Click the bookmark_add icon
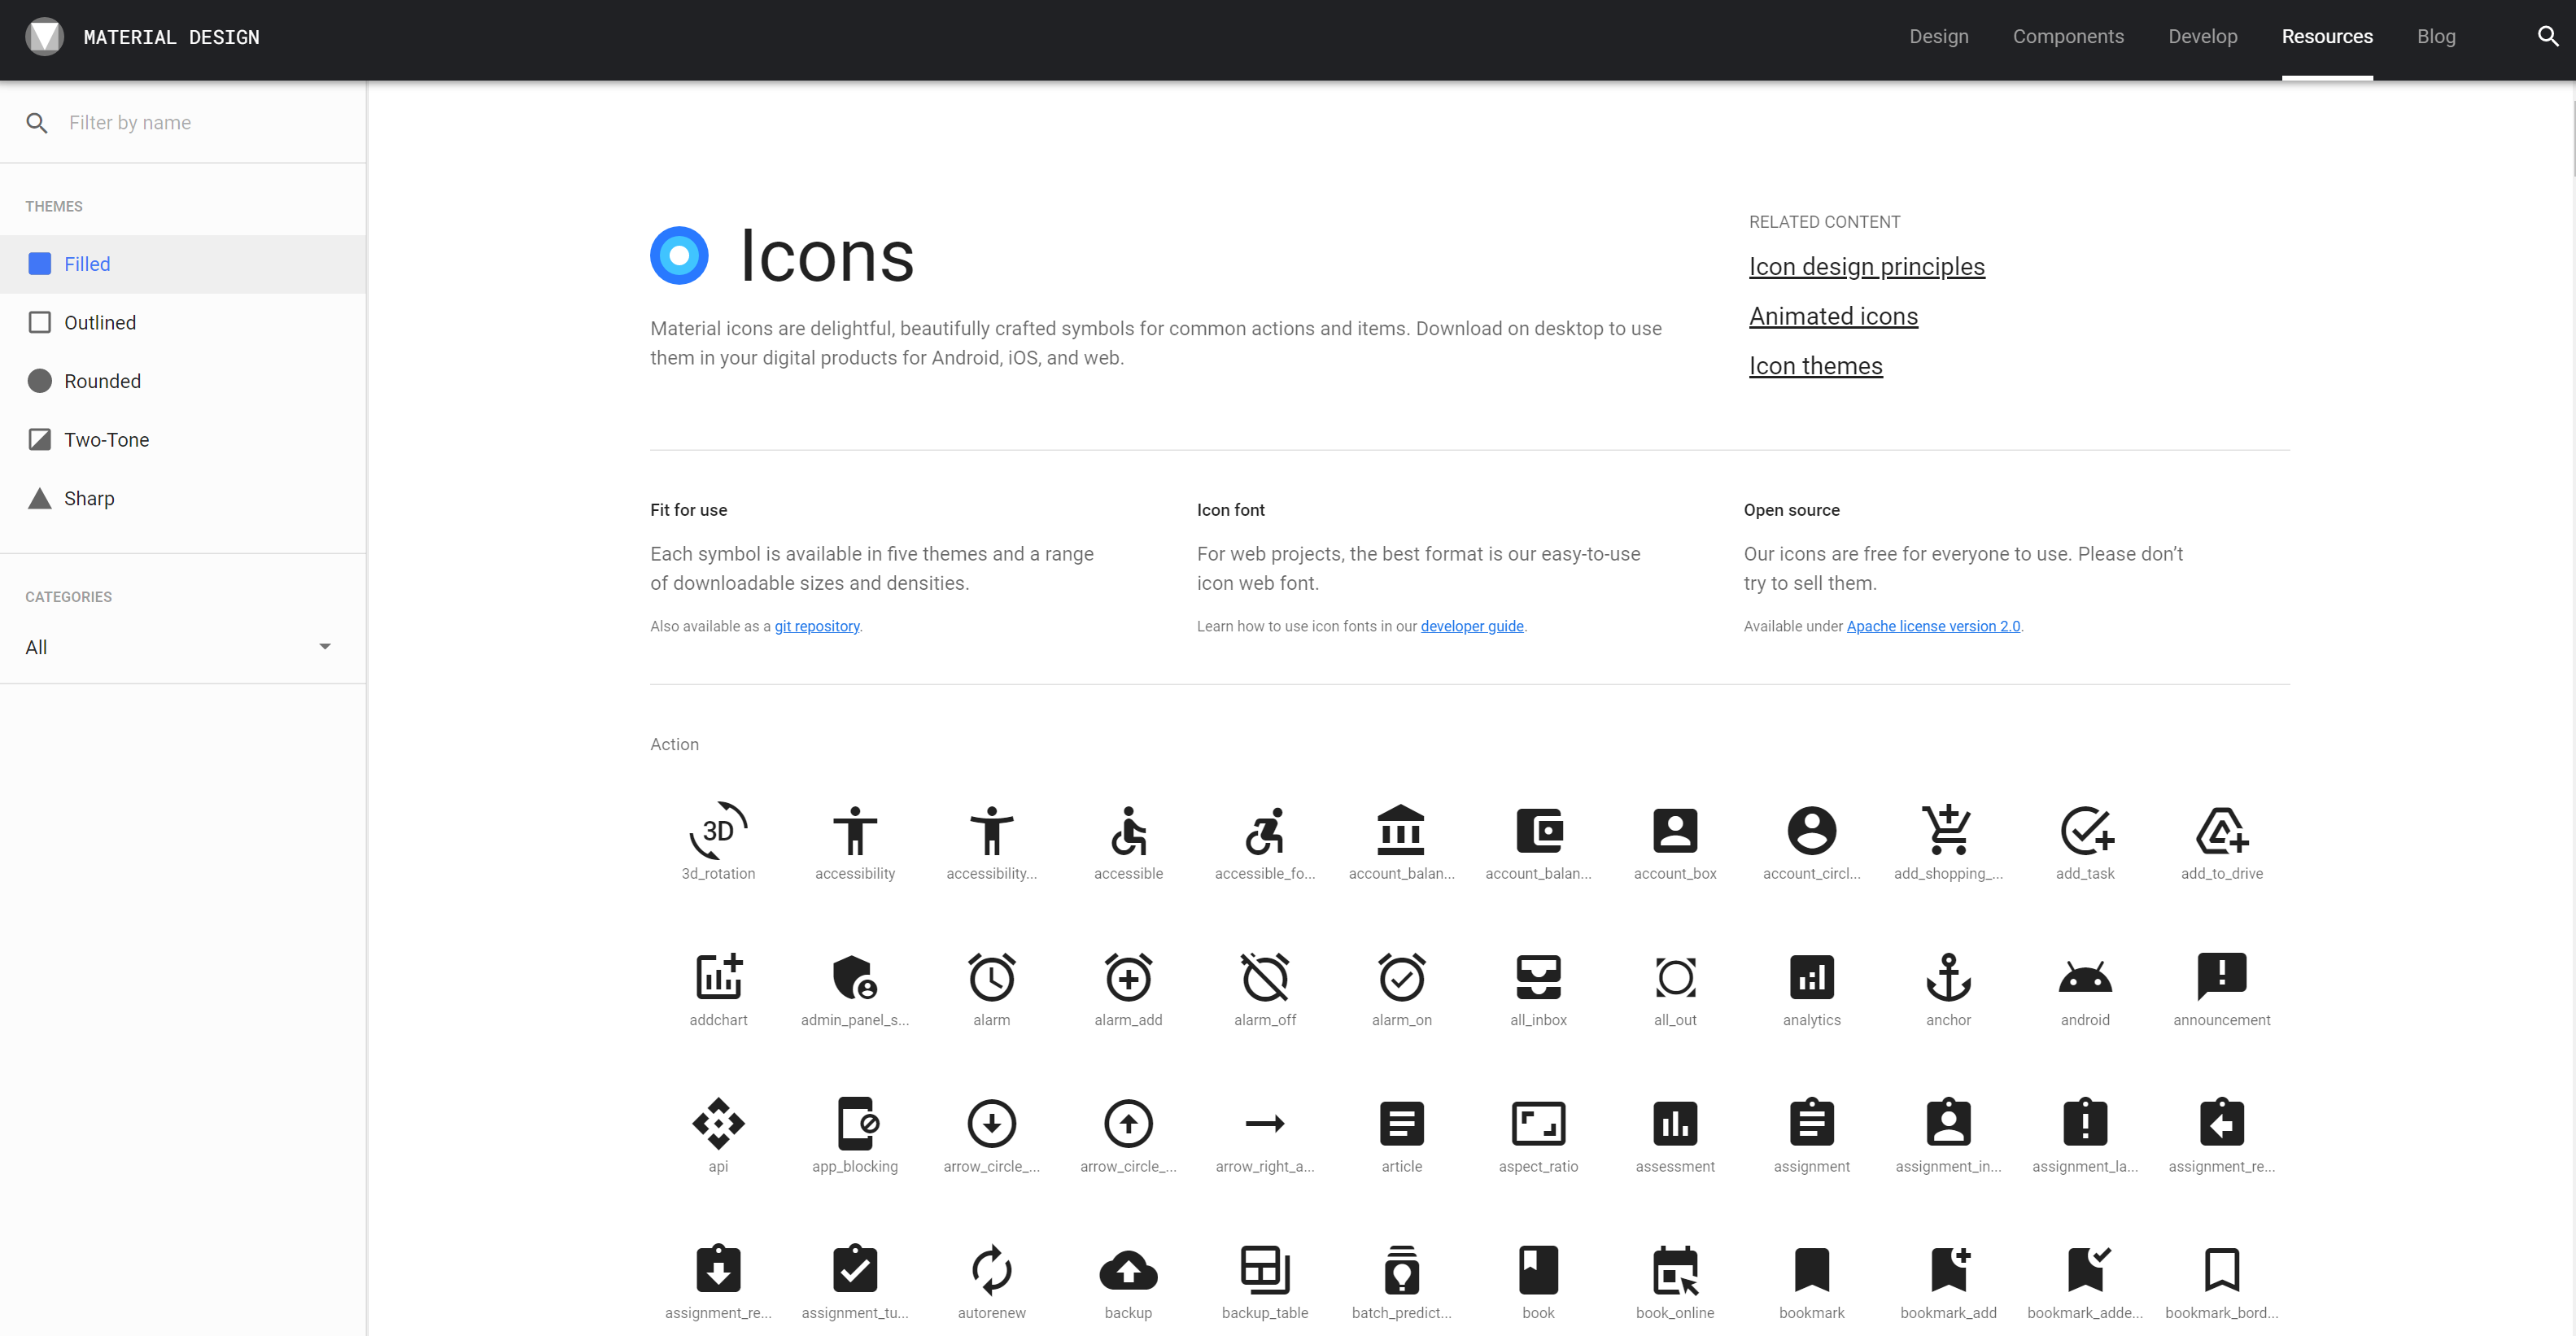The image size is (2576, 1336). click(x=1948, y=1270)
